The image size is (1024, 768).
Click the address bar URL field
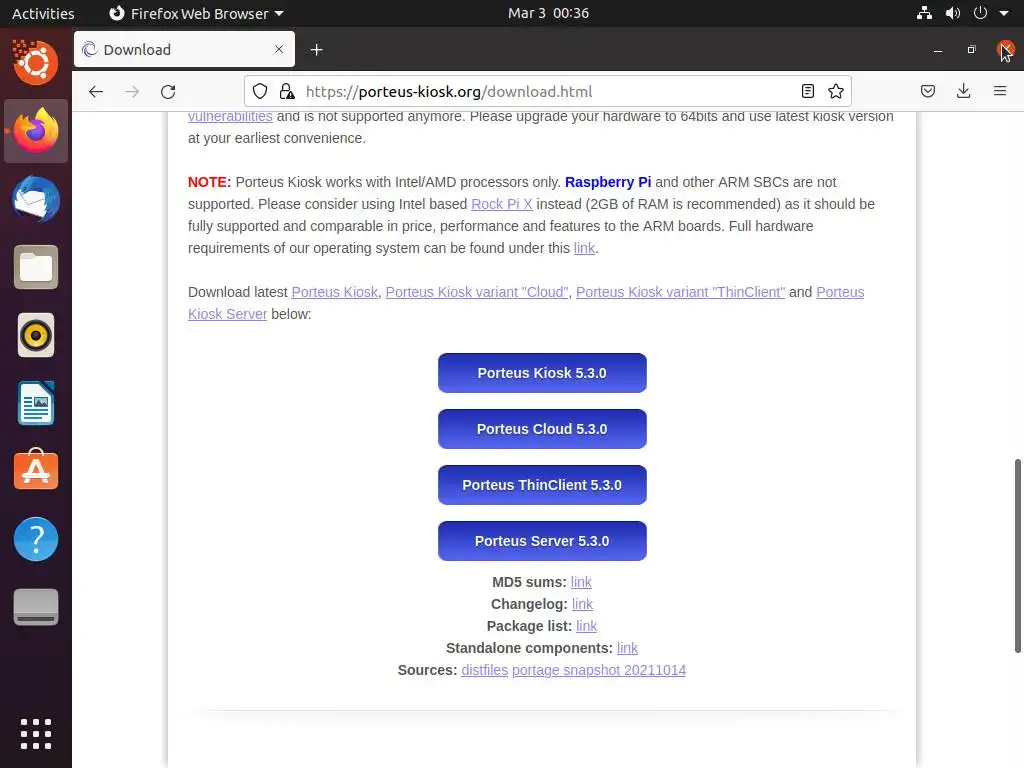coord(547,91)
